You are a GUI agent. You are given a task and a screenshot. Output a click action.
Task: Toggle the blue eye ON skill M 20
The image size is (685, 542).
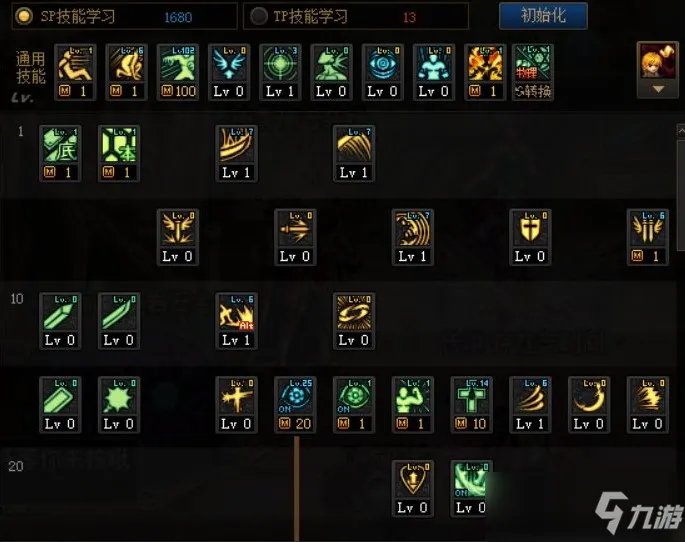(x=295, y=405)
